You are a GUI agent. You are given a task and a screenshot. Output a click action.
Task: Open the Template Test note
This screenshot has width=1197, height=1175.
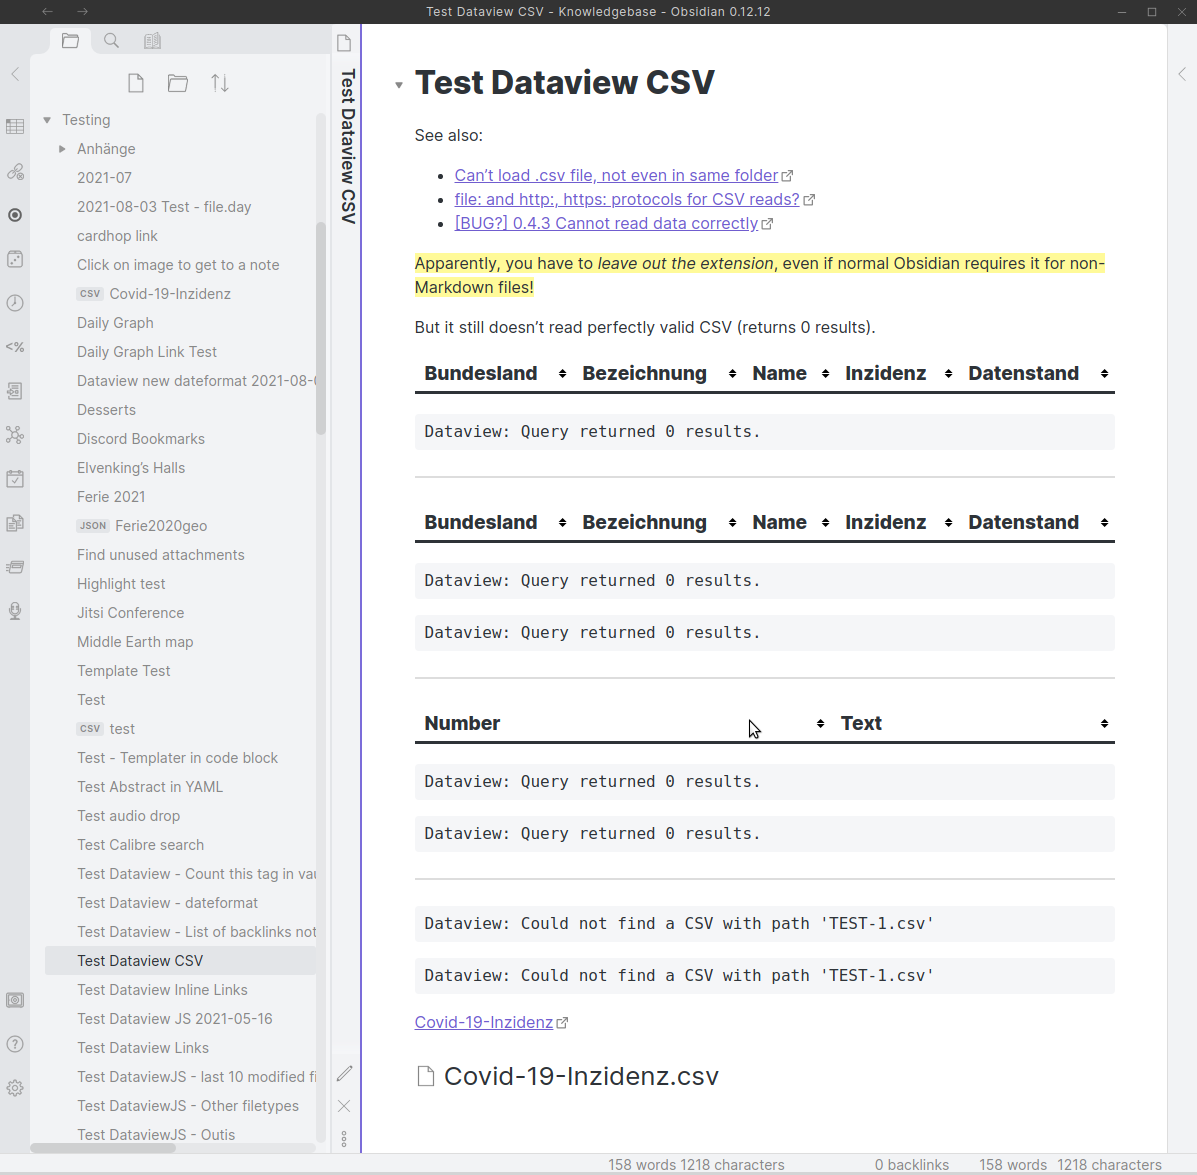pos(124,671)
